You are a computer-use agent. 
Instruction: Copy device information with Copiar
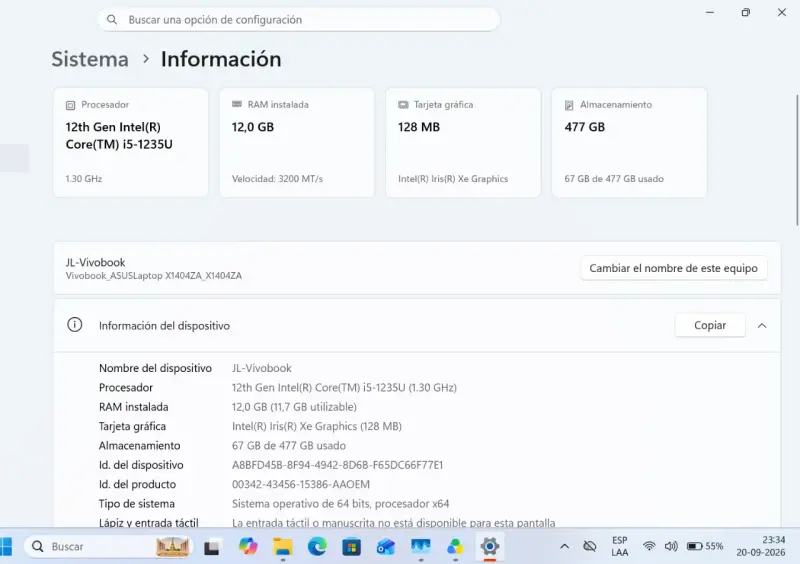pos(710,325)
